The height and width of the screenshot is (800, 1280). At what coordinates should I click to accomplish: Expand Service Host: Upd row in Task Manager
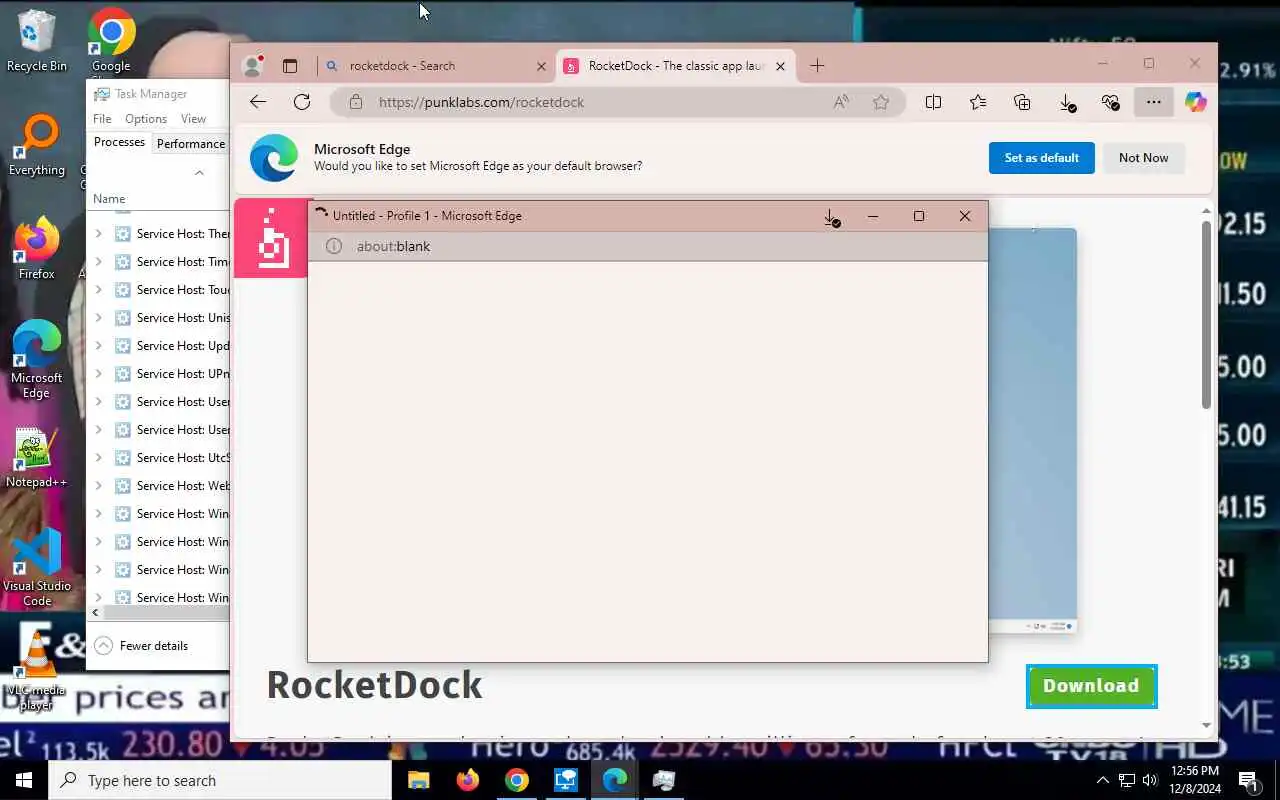(98, 346)
